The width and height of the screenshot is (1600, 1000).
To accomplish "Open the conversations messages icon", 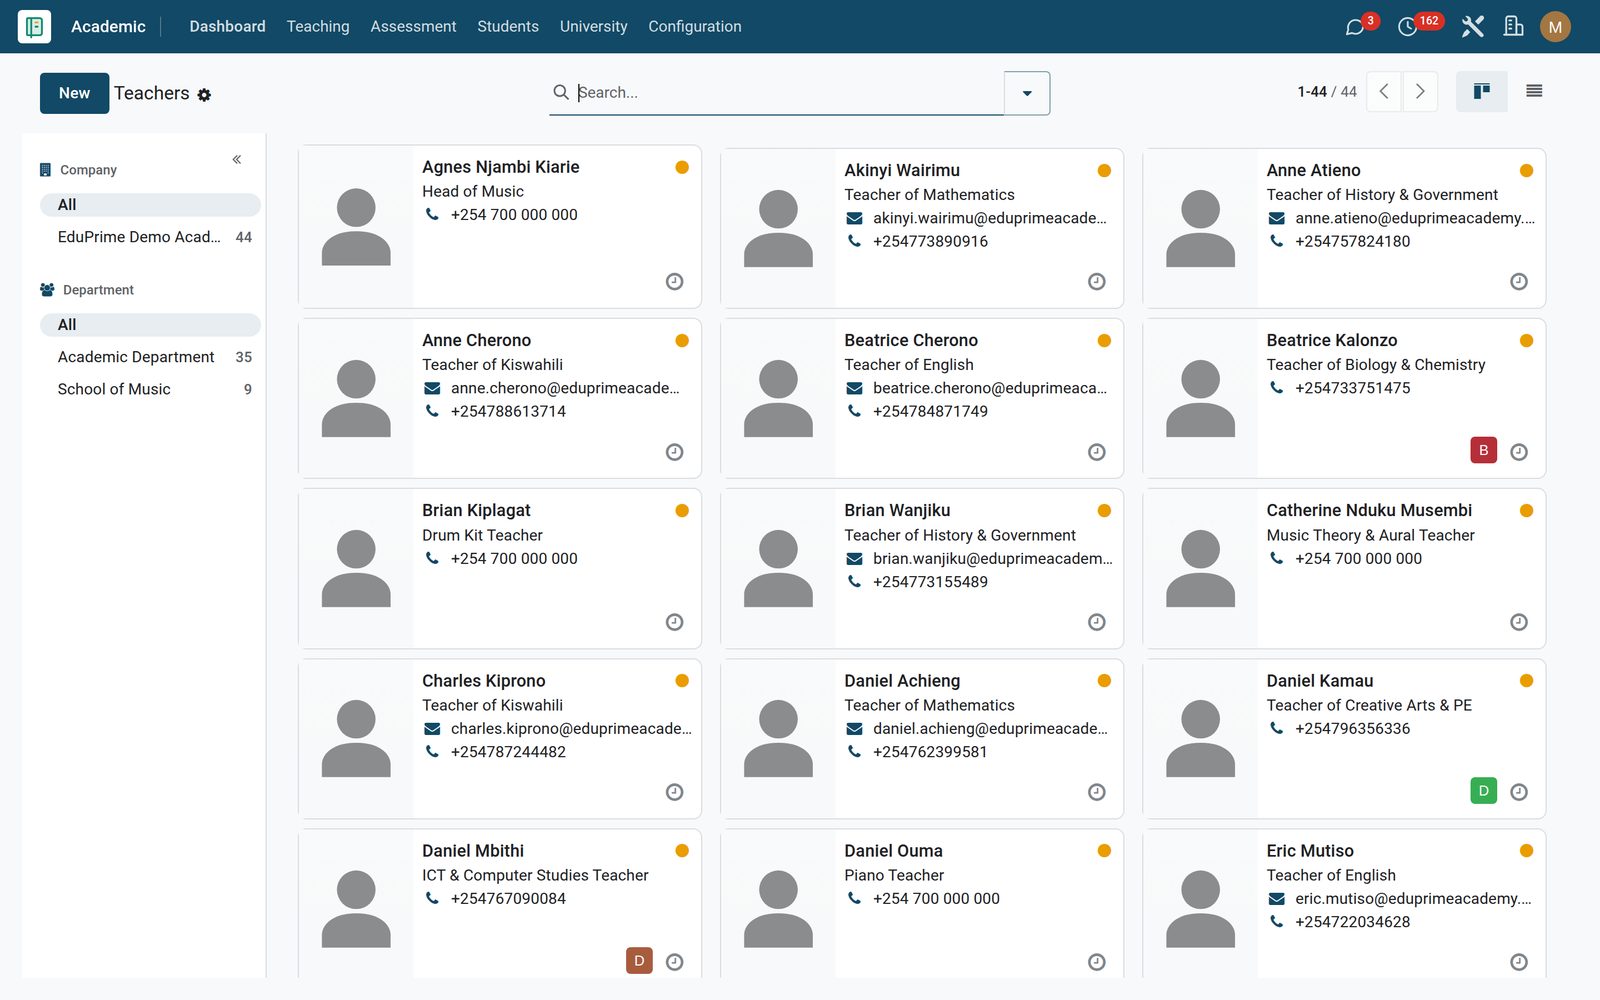I will 1355,27.
